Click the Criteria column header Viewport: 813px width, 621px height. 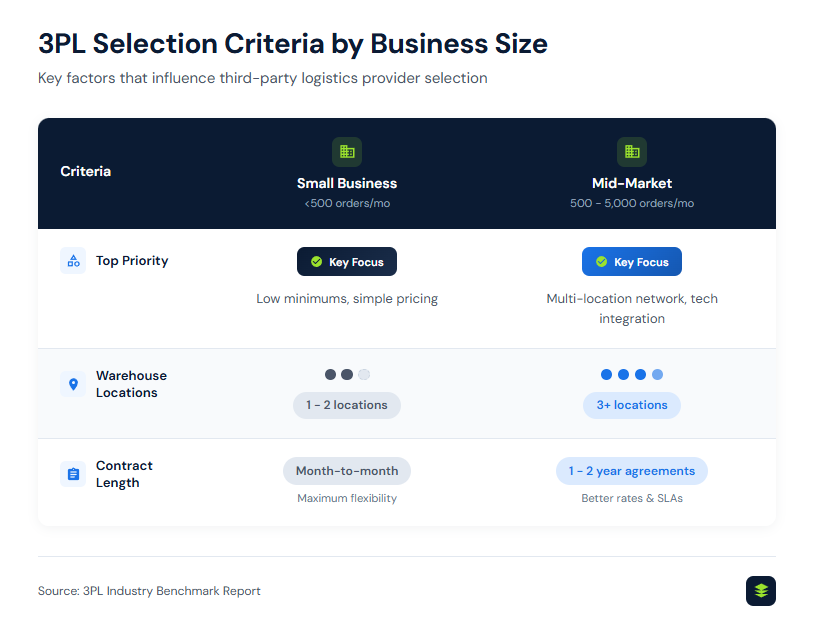coord(86,171)
